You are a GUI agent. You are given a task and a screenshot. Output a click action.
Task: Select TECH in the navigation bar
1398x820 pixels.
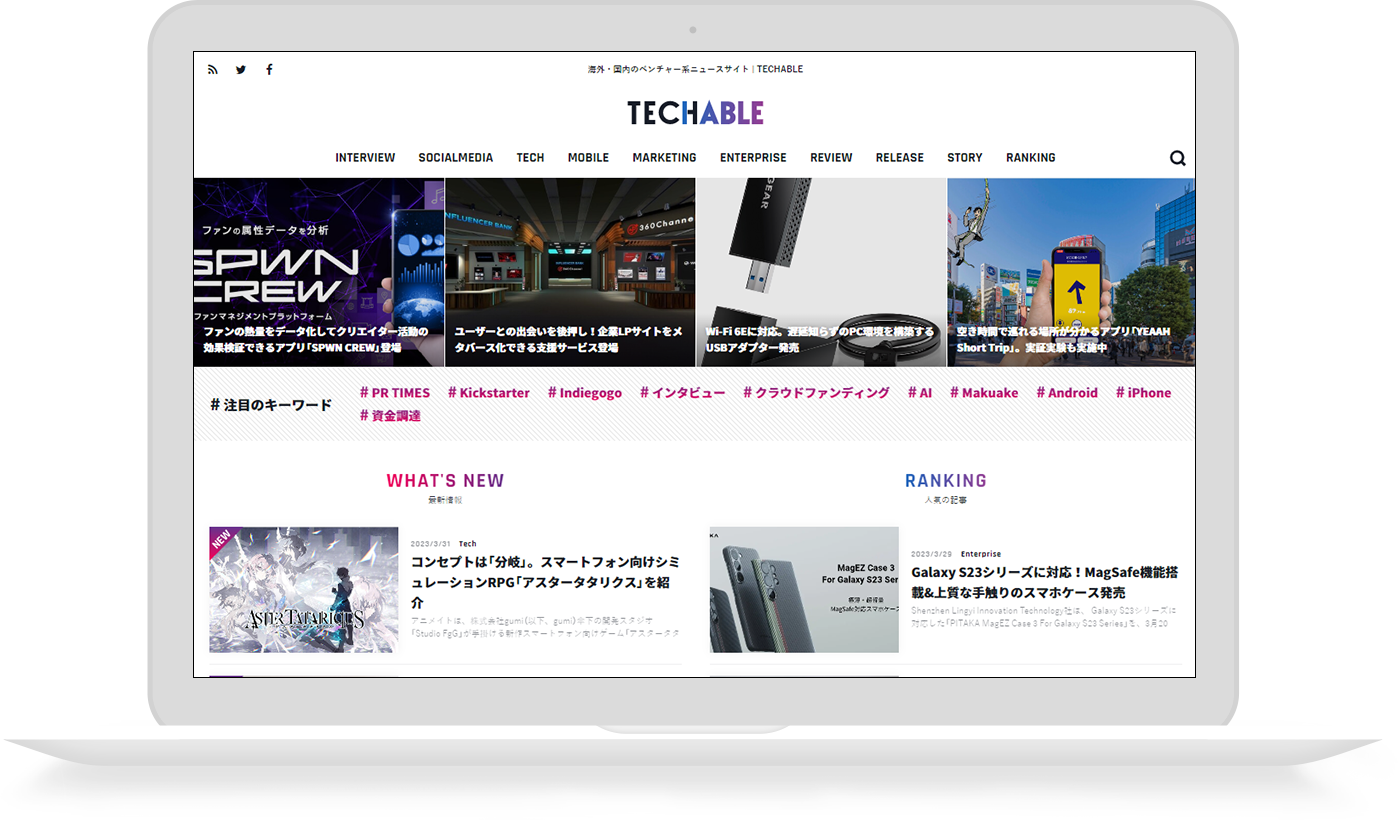pos(530,158)
